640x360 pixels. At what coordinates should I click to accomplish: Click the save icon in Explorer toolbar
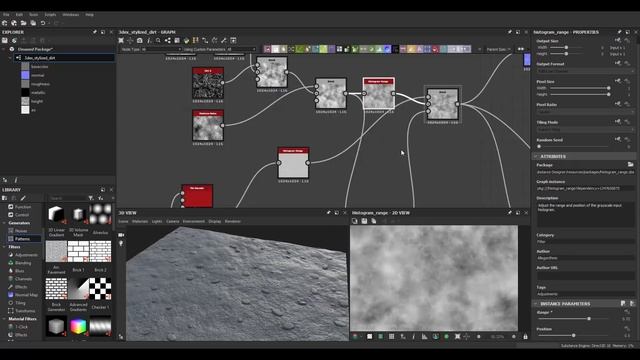point(5,40)
